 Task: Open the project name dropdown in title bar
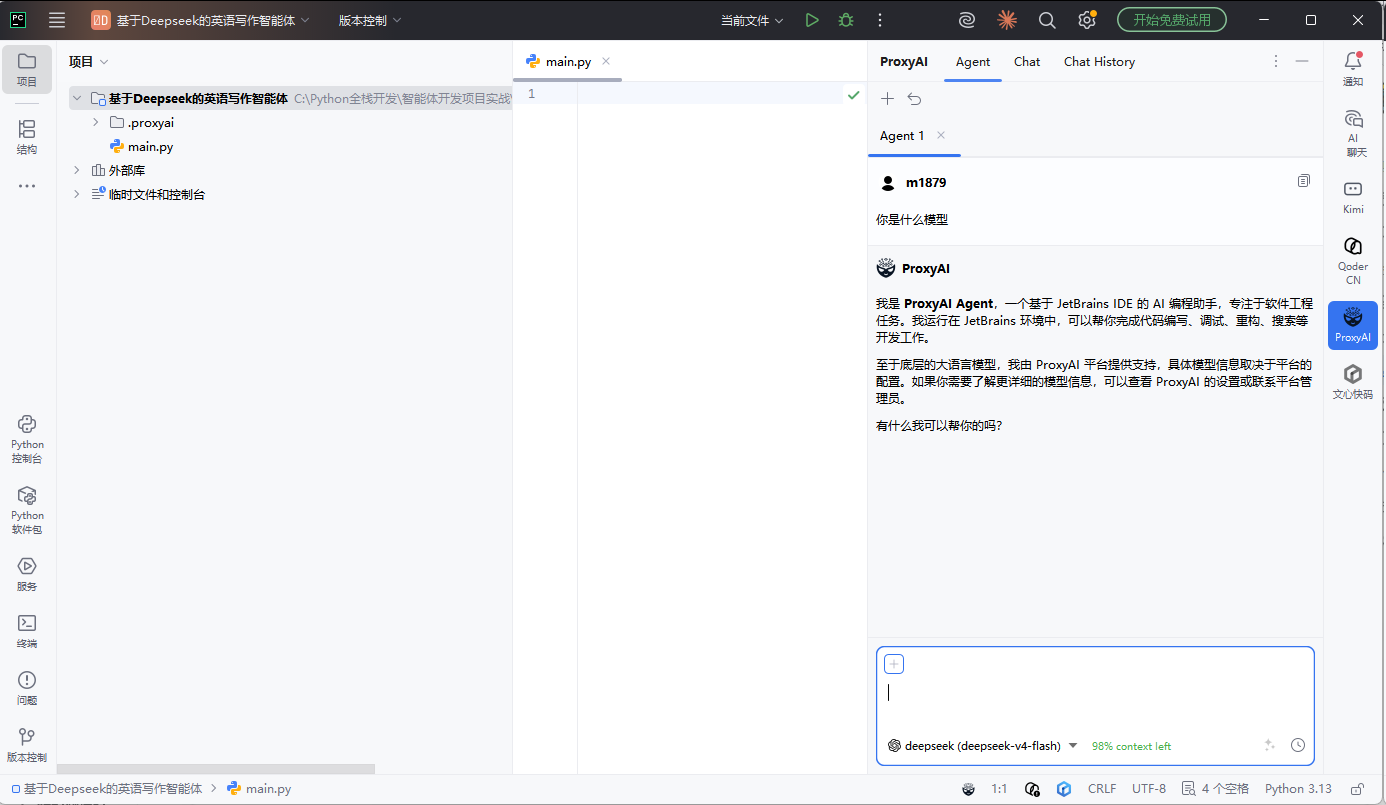point(201,20)
